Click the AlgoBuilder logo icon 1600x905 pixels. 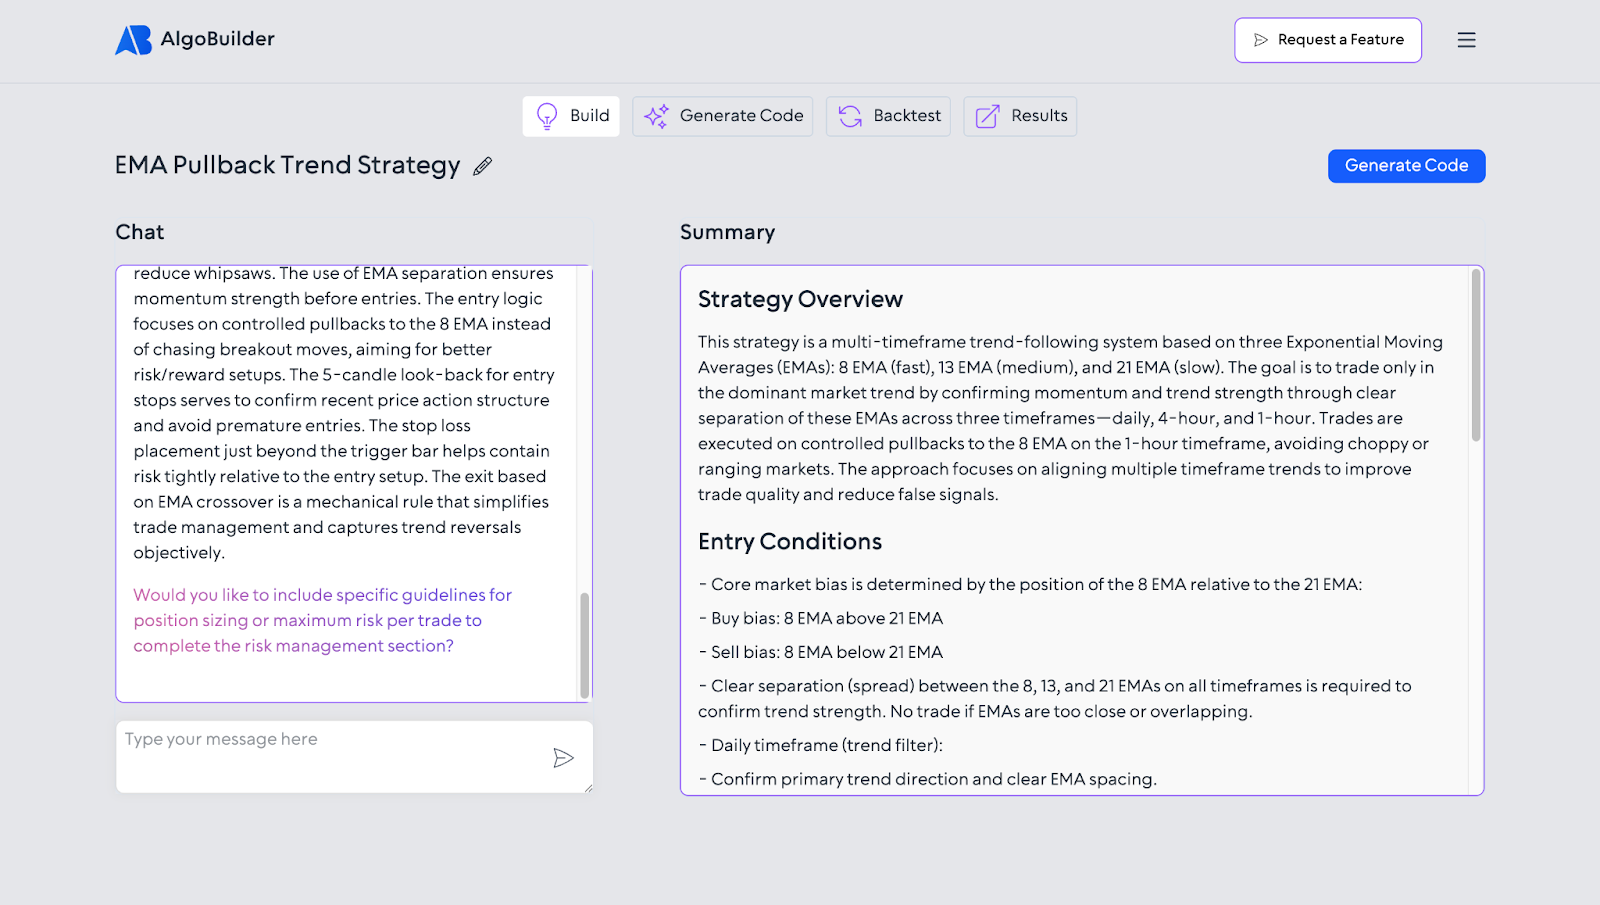pyautogui.click(x=133, y=40)
